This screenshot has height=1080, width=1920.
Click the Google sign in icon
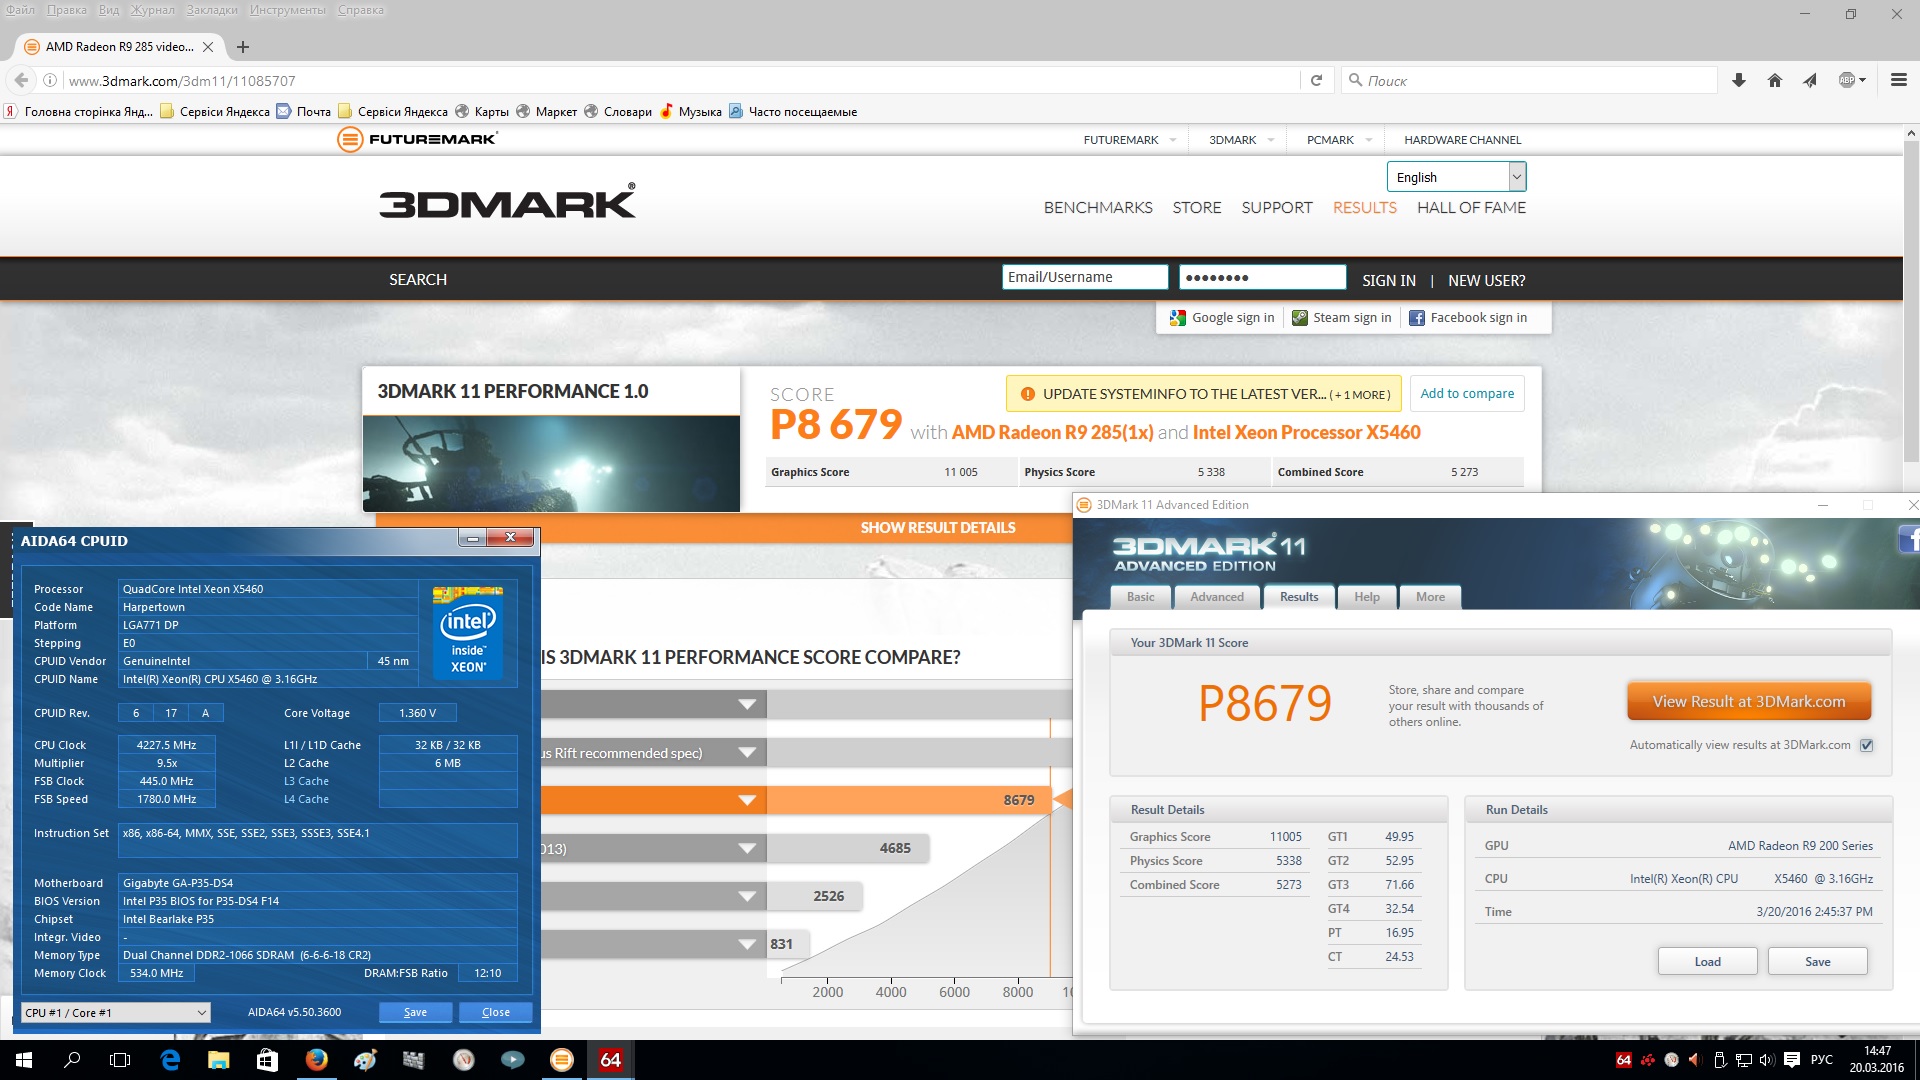(1178, 318)
